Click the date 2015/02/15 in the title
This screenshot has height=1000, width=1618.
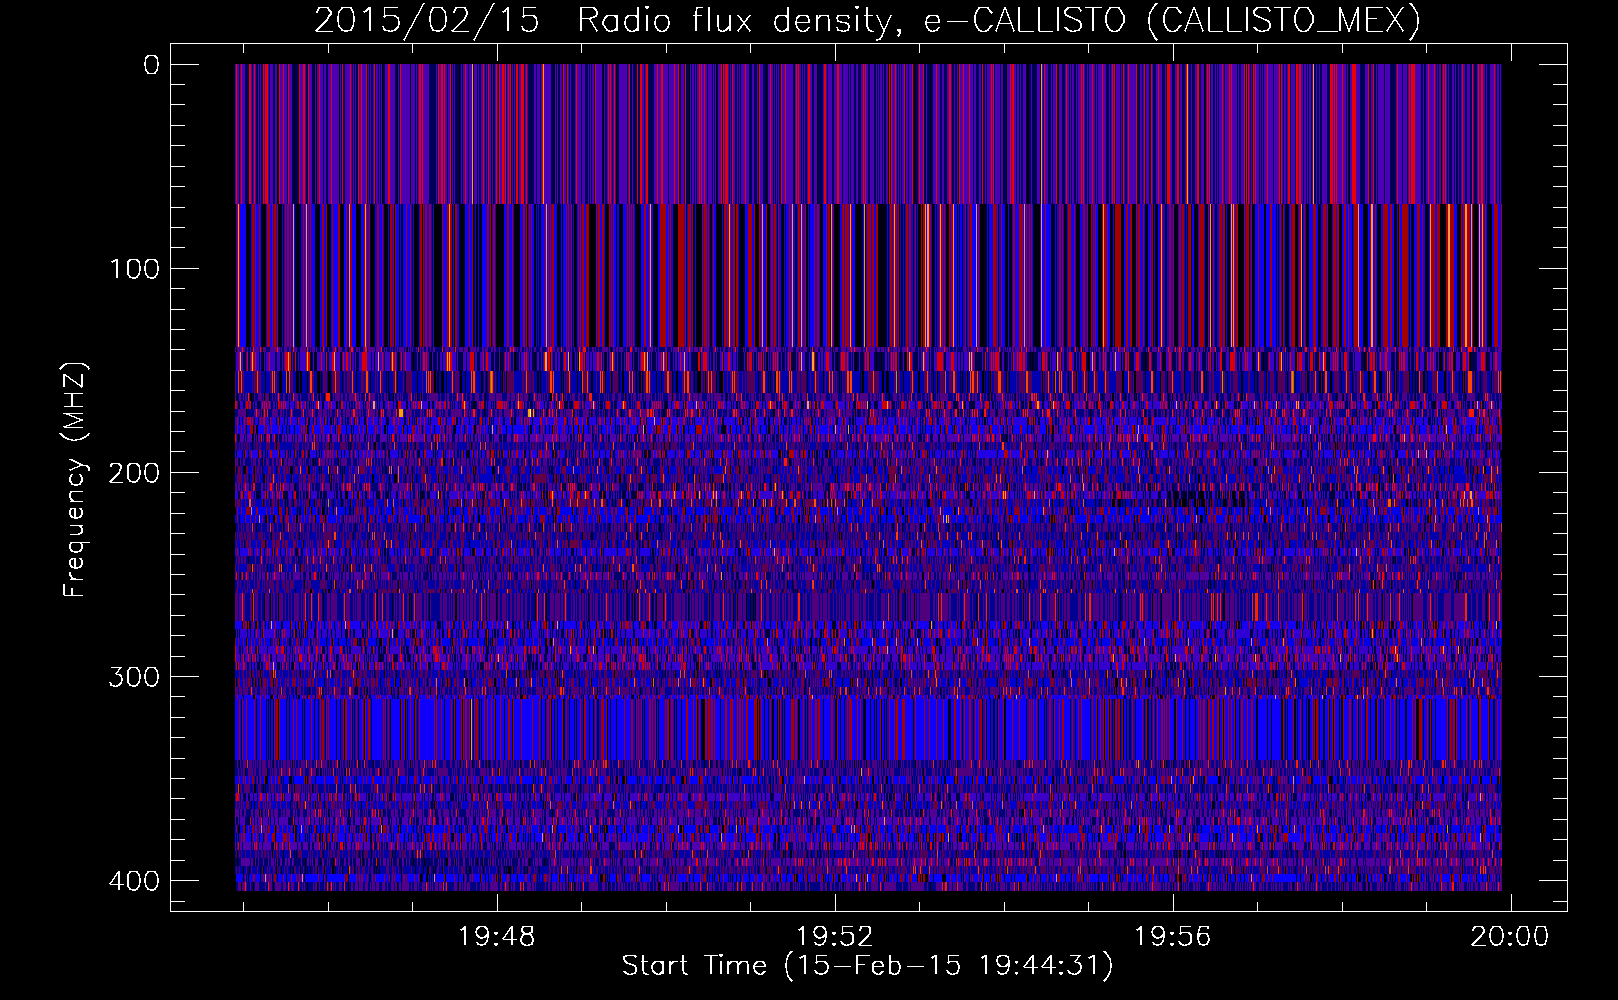tap(427, 20)
